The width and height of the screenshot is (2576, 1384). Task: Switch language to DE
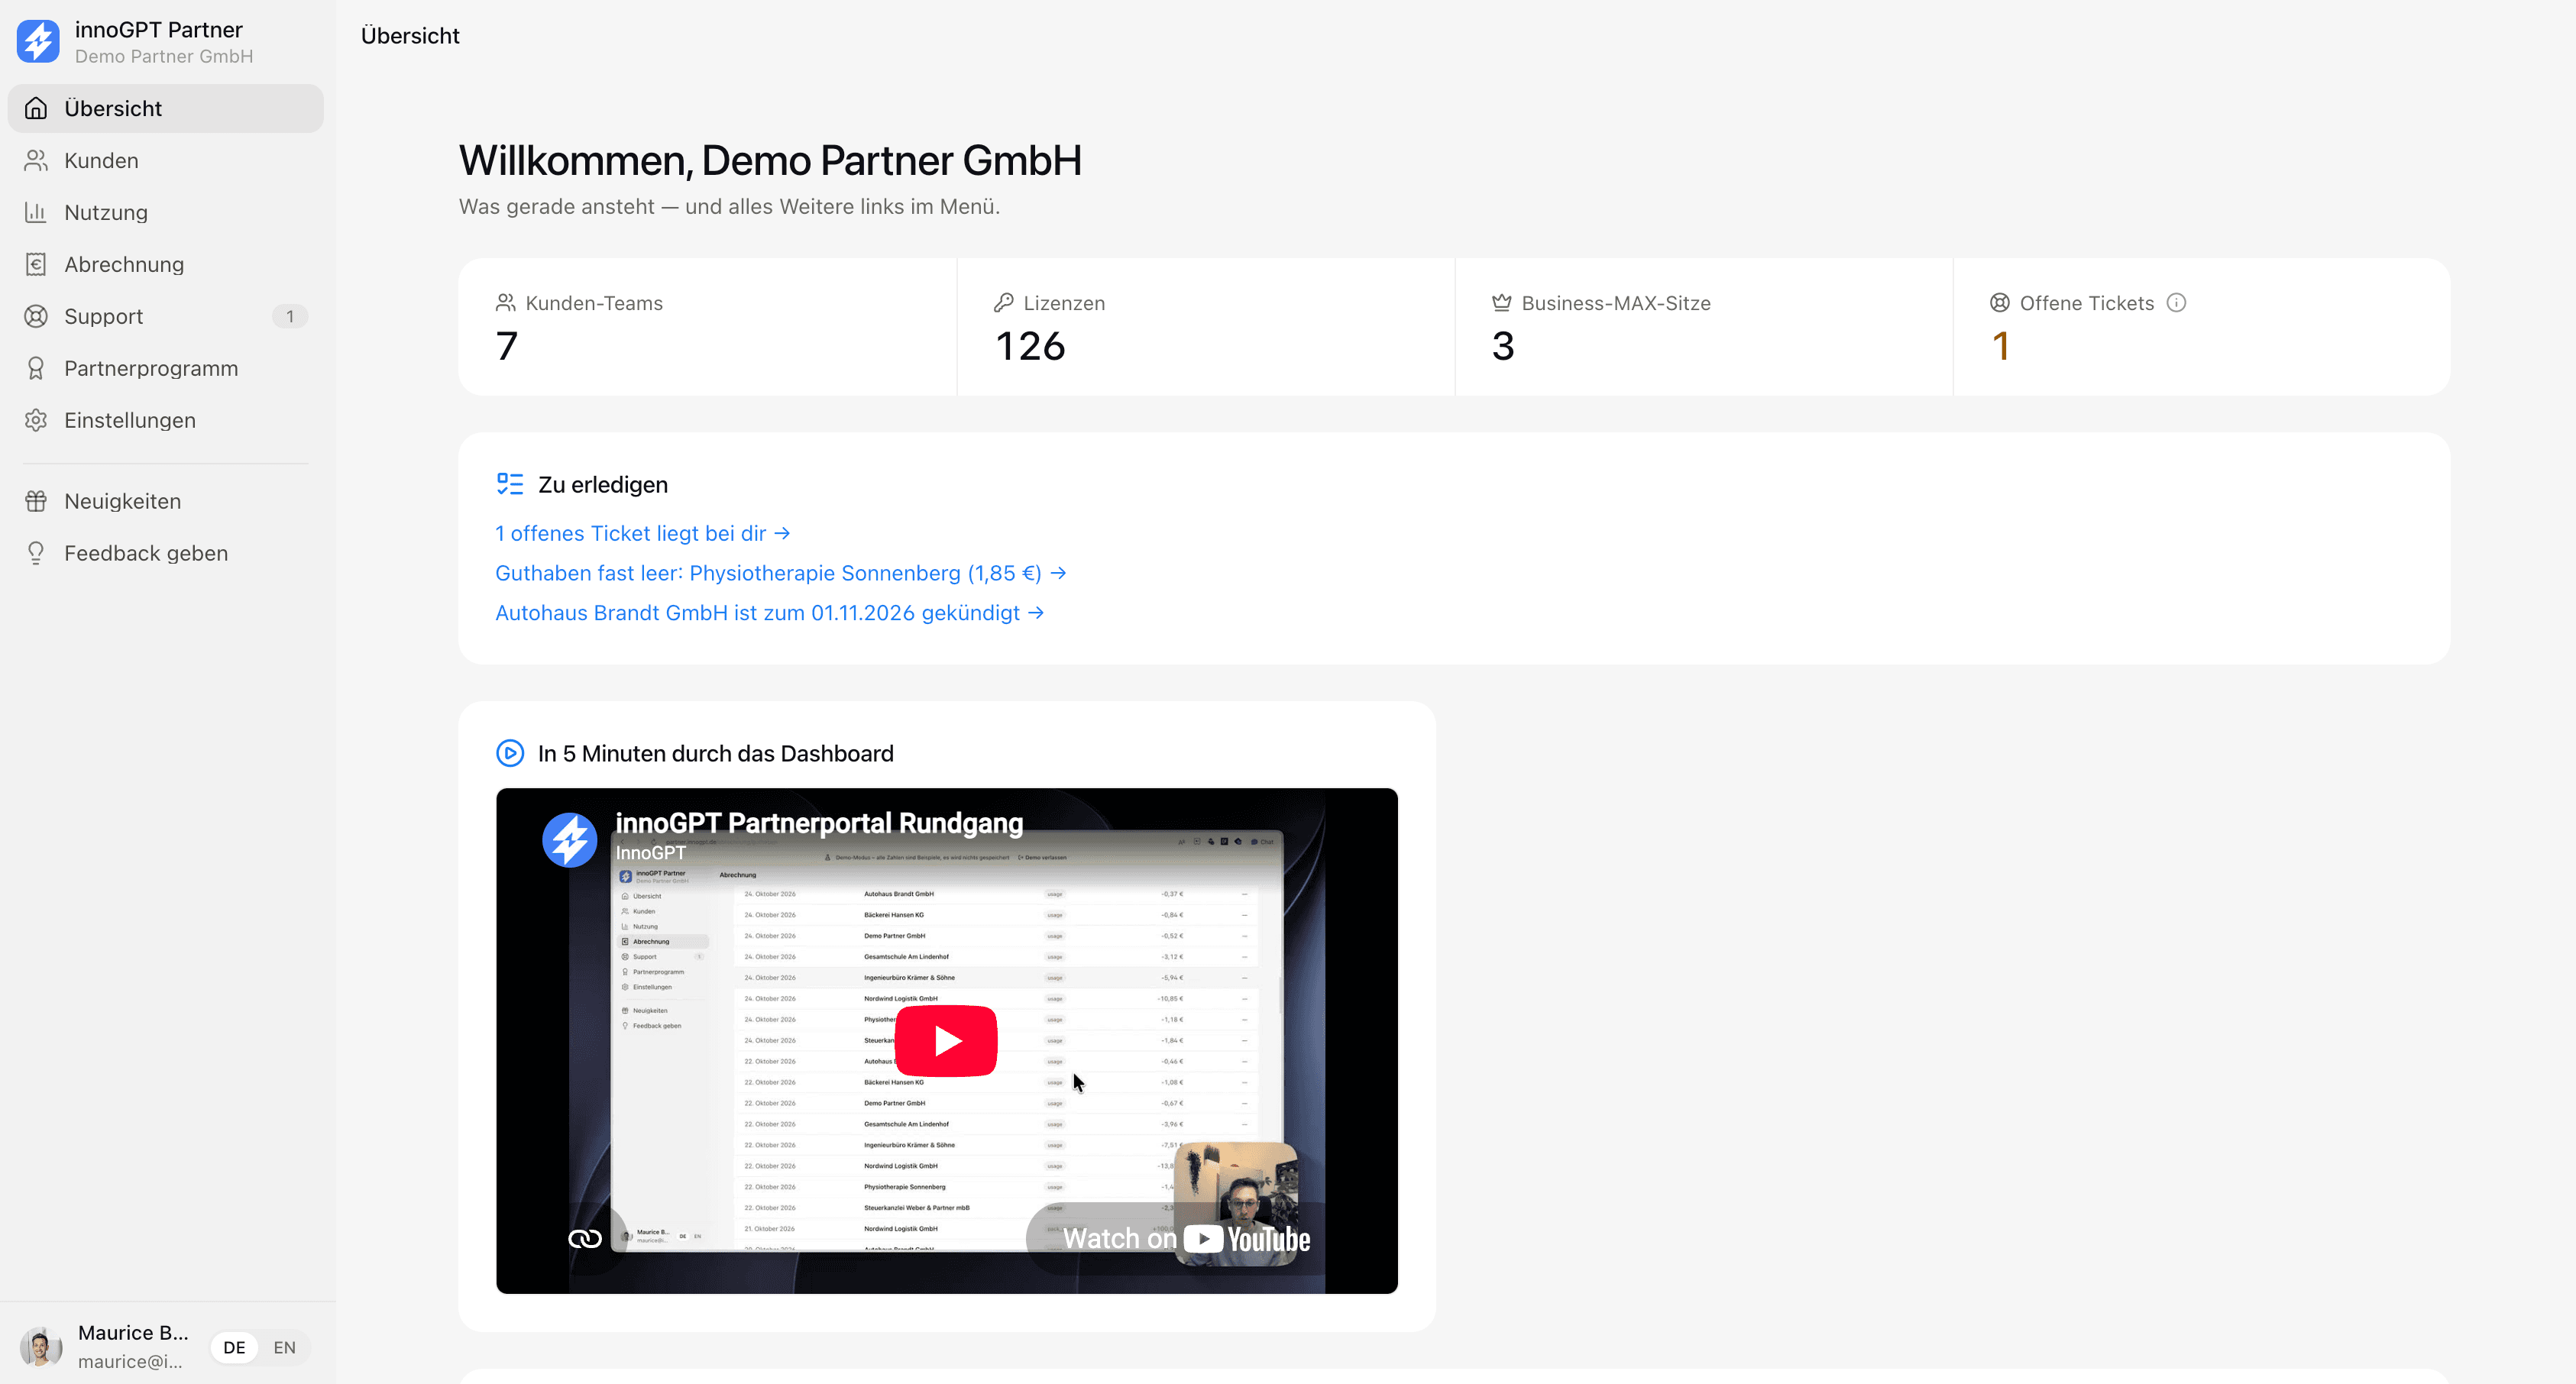234,1347
